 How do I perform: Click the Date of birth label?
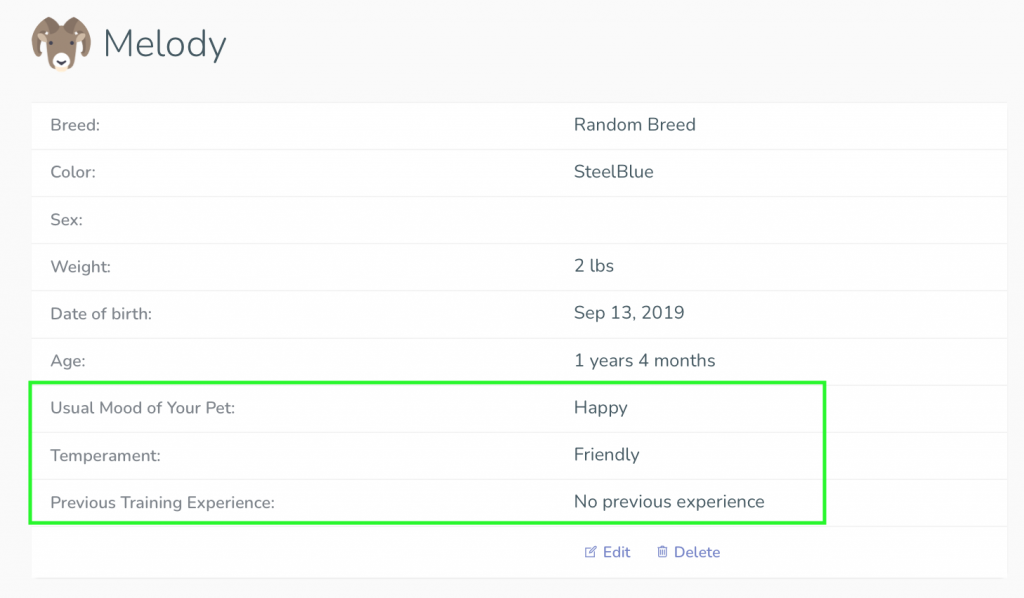(x=101, y=314)
